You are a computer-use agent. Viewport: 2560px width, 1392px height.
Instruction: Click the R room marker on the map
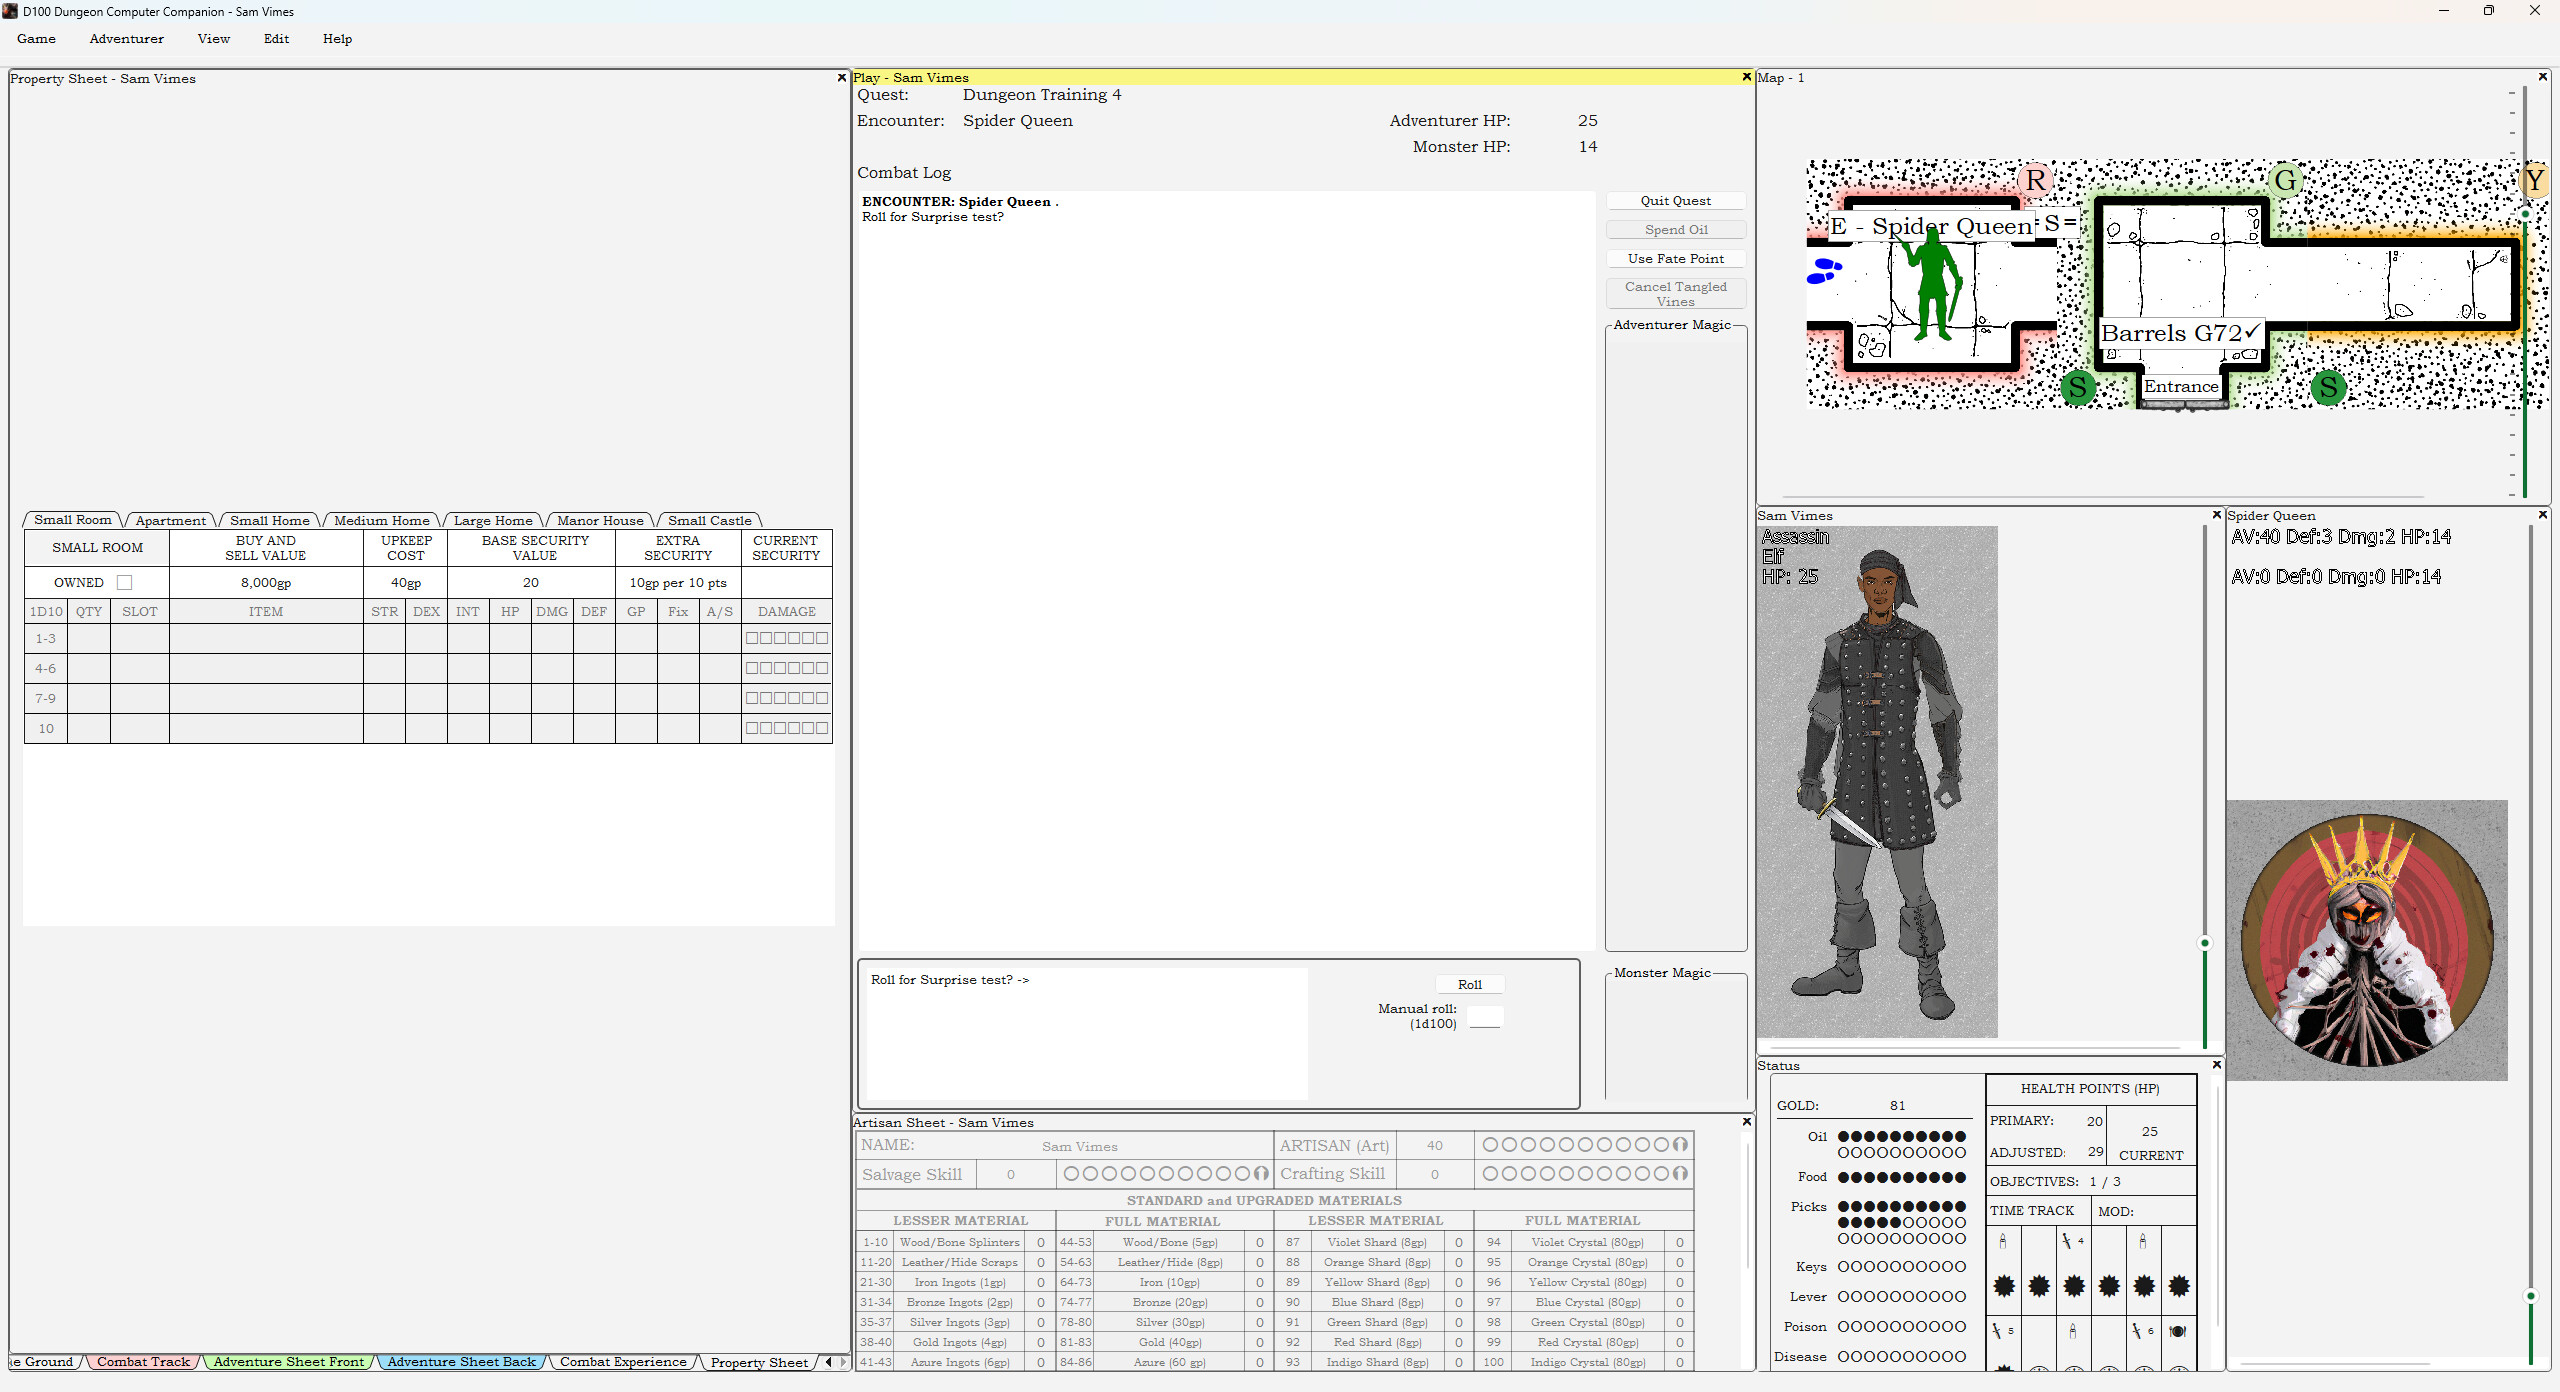click(x=2035, y=180)
